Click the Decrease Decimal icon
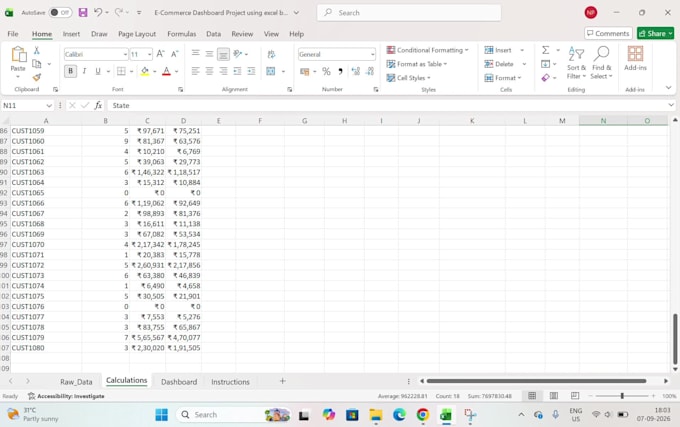Image resolution: width=680 pixels, height=427 pixels. pyautogui.click(x=370, y=72)
